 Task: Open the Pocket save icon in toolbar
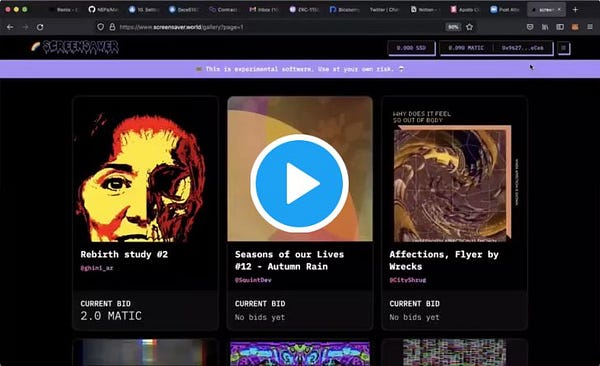[530, 27]
